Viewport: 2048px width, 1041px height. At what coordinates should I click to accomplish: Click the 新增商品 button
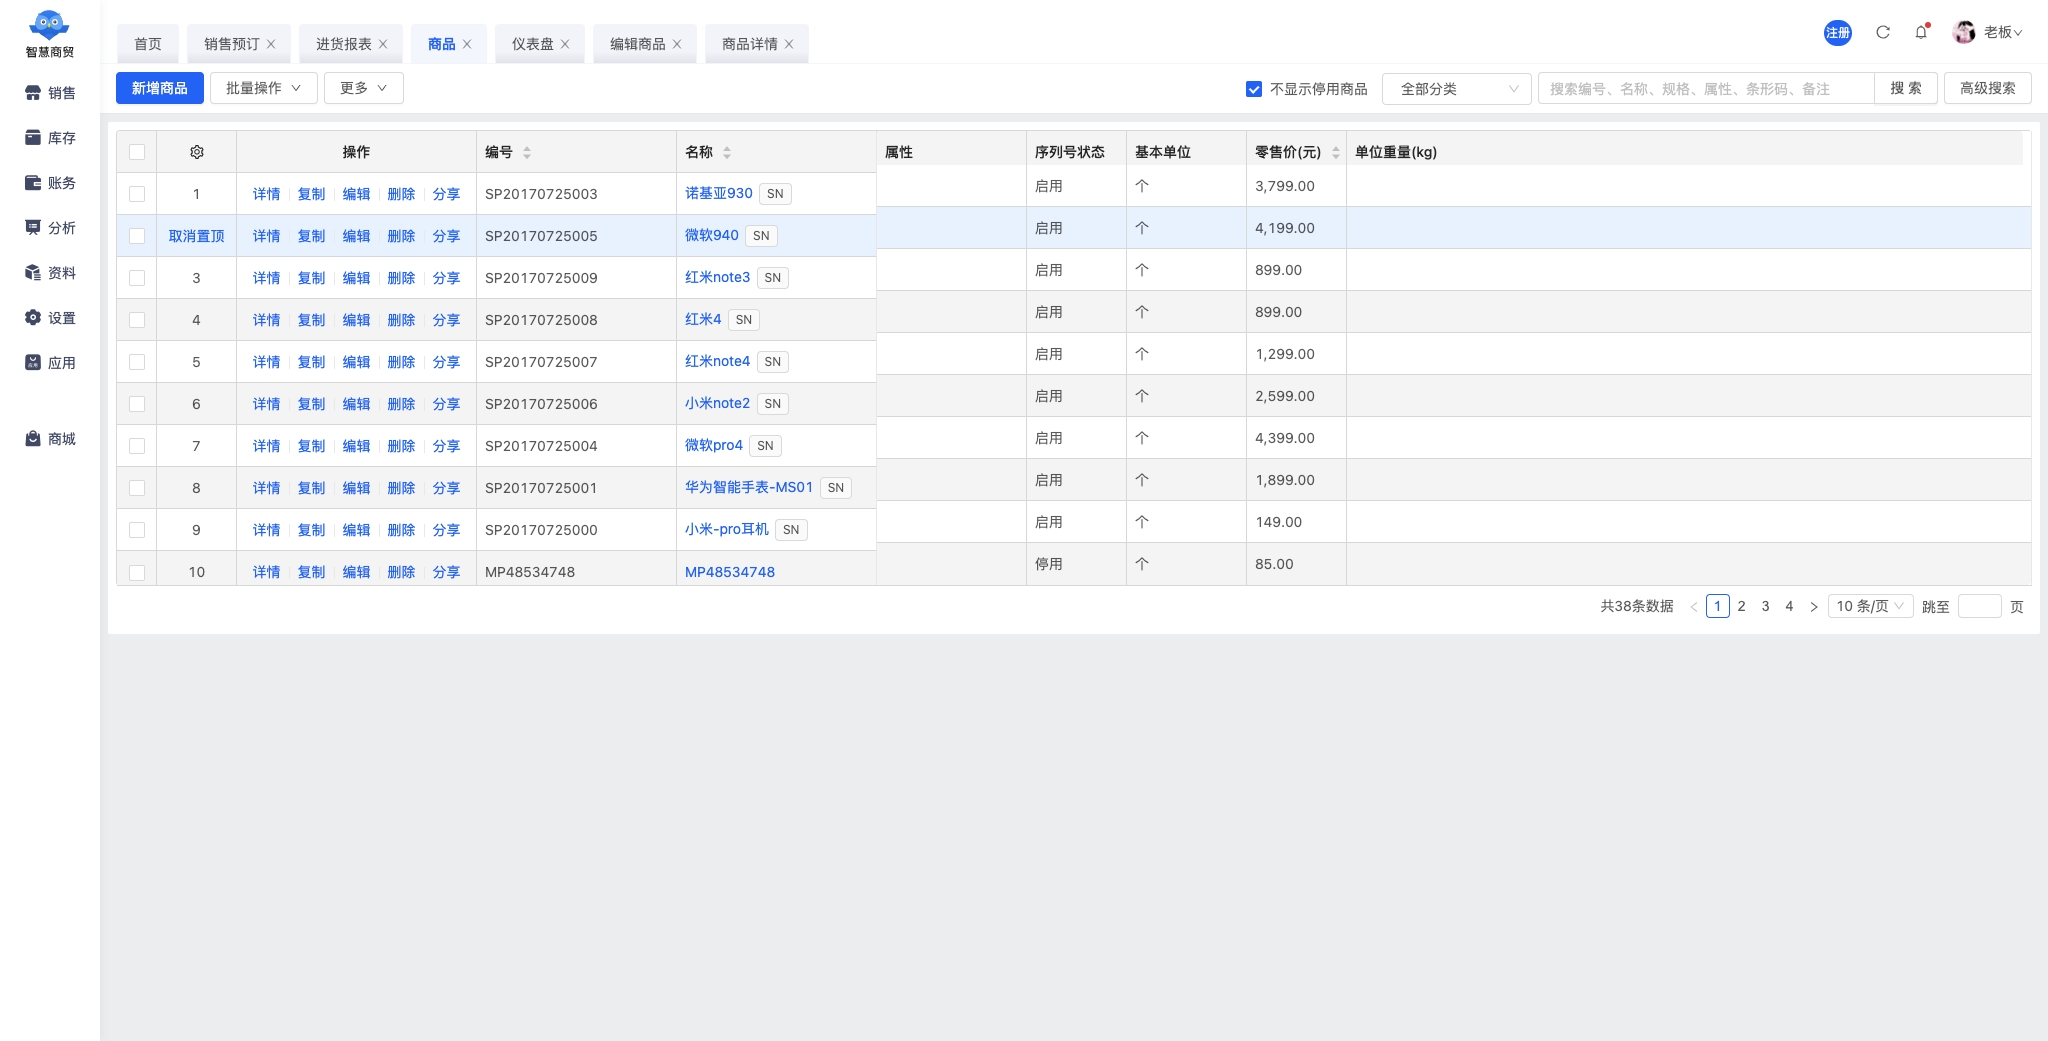[160, 88]
